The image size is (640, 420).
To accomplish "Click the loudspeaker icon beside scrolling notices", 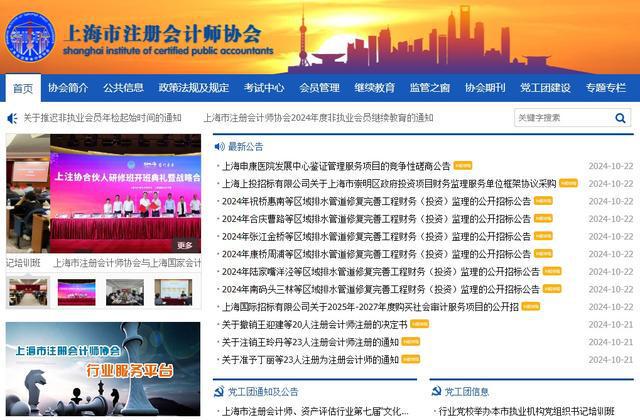I will tap(12, 118).
